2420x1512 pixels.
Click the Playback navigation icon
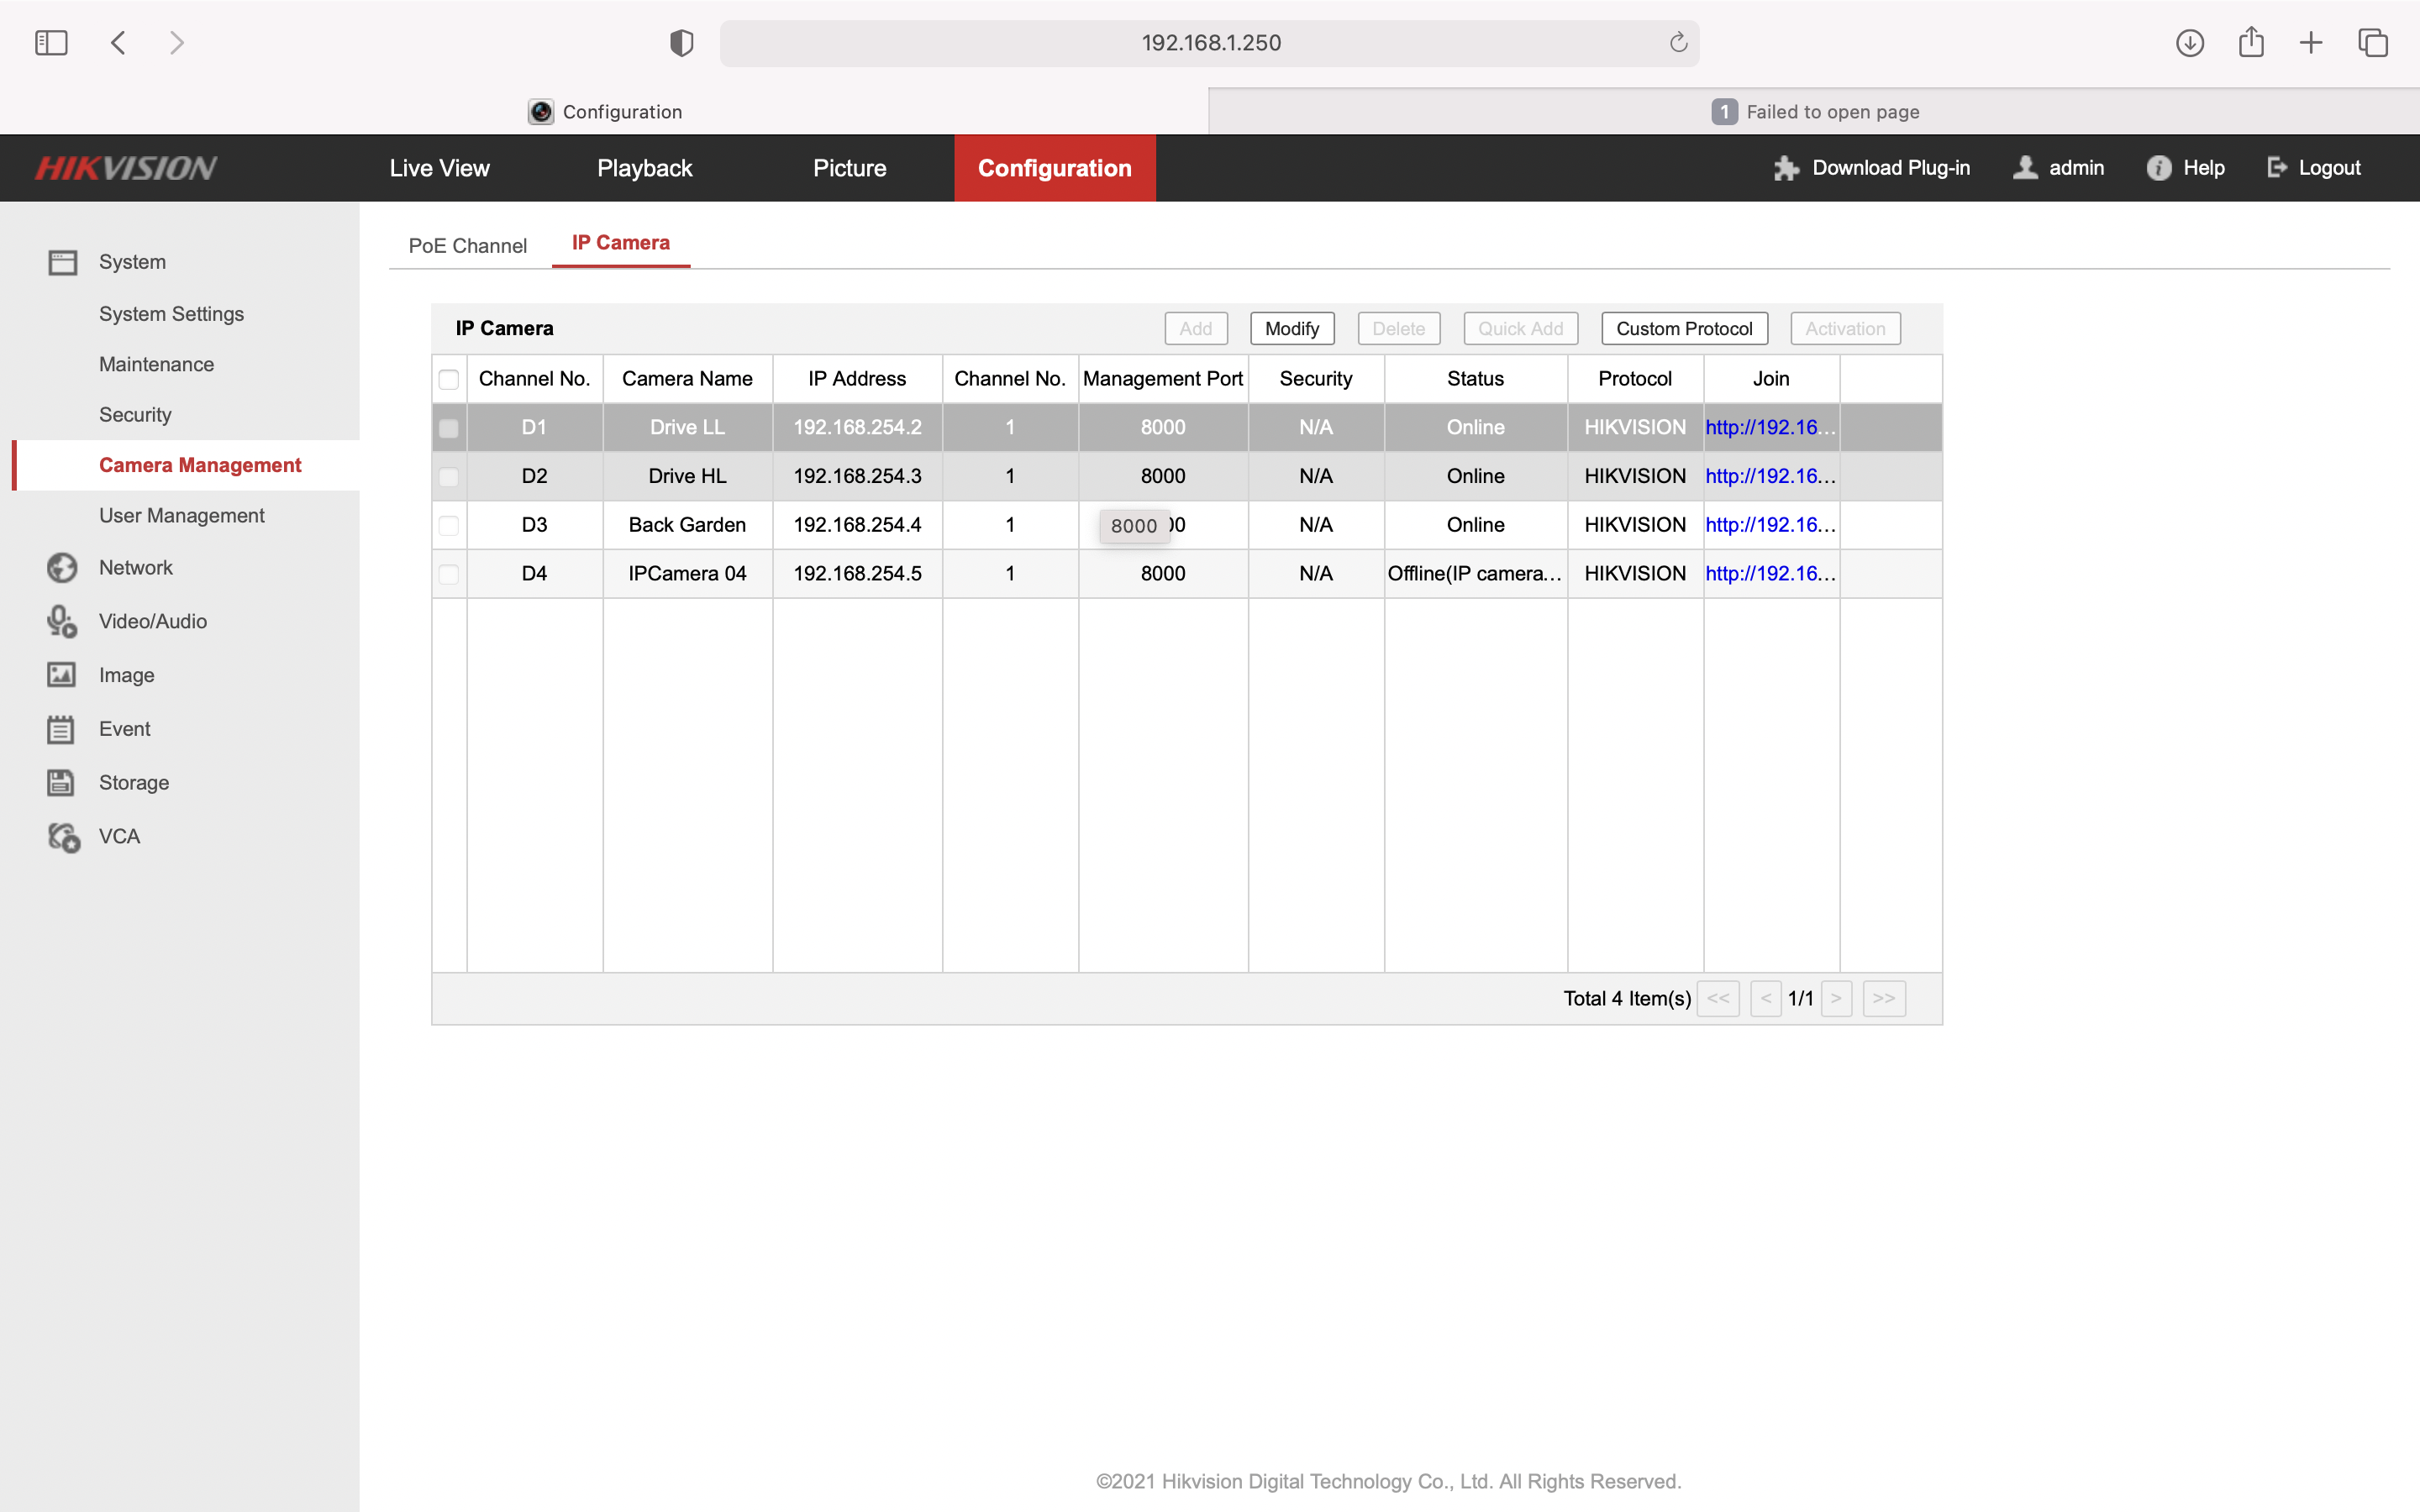(646, 167)
